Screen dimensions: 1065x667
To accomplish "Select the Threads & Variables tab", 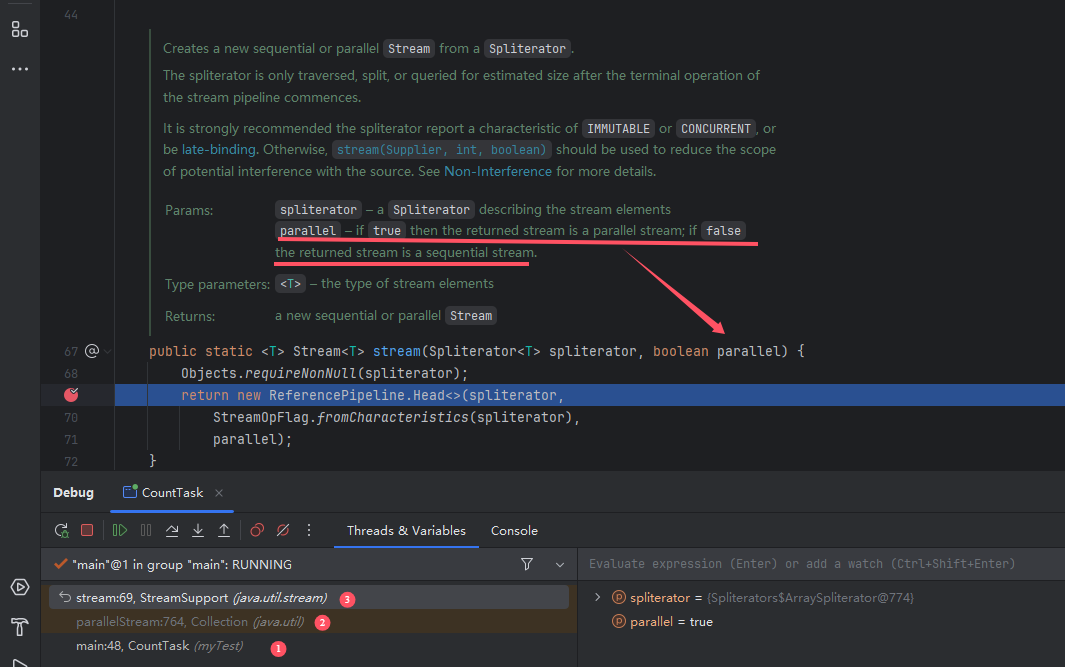I will (x=406, y=531).
